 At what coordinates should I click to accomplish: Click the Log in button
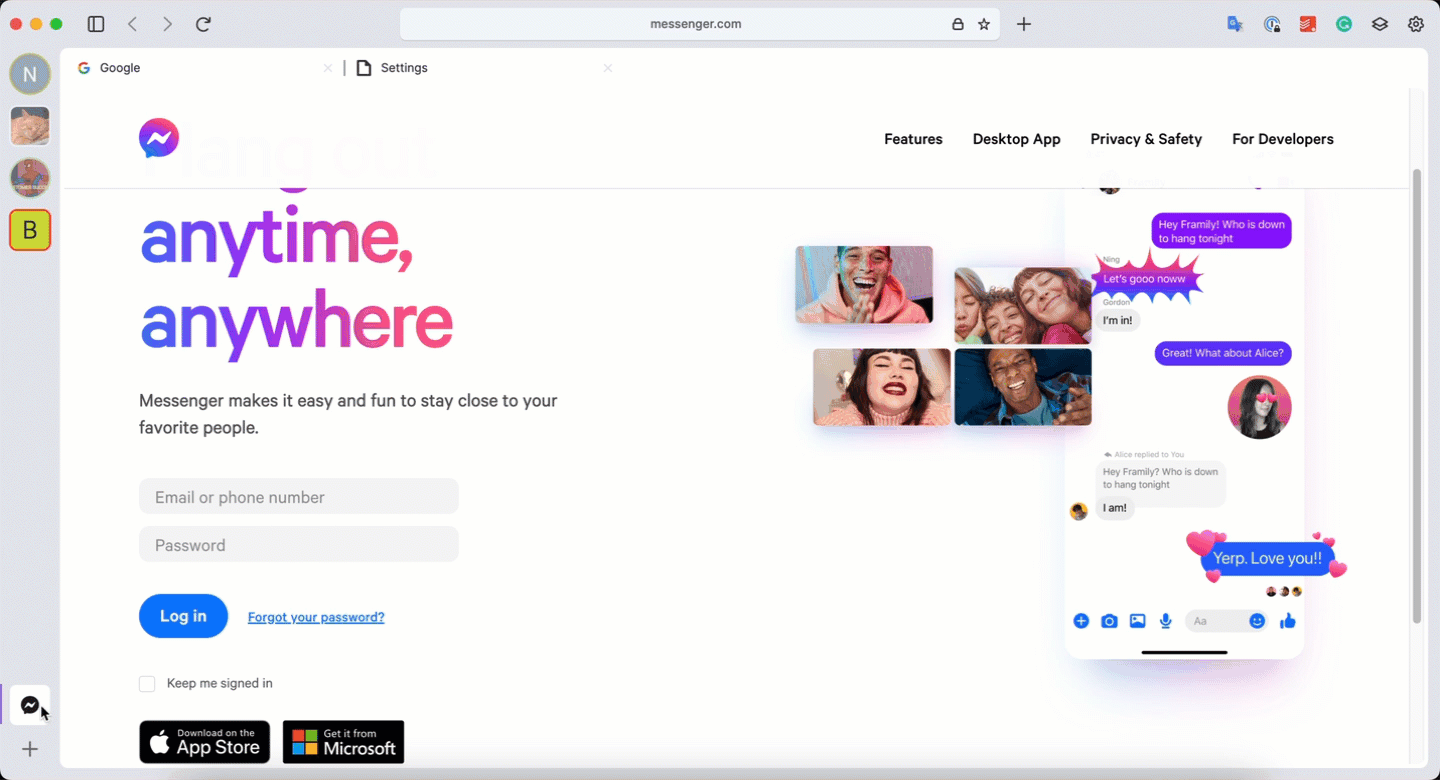(183, 616)
